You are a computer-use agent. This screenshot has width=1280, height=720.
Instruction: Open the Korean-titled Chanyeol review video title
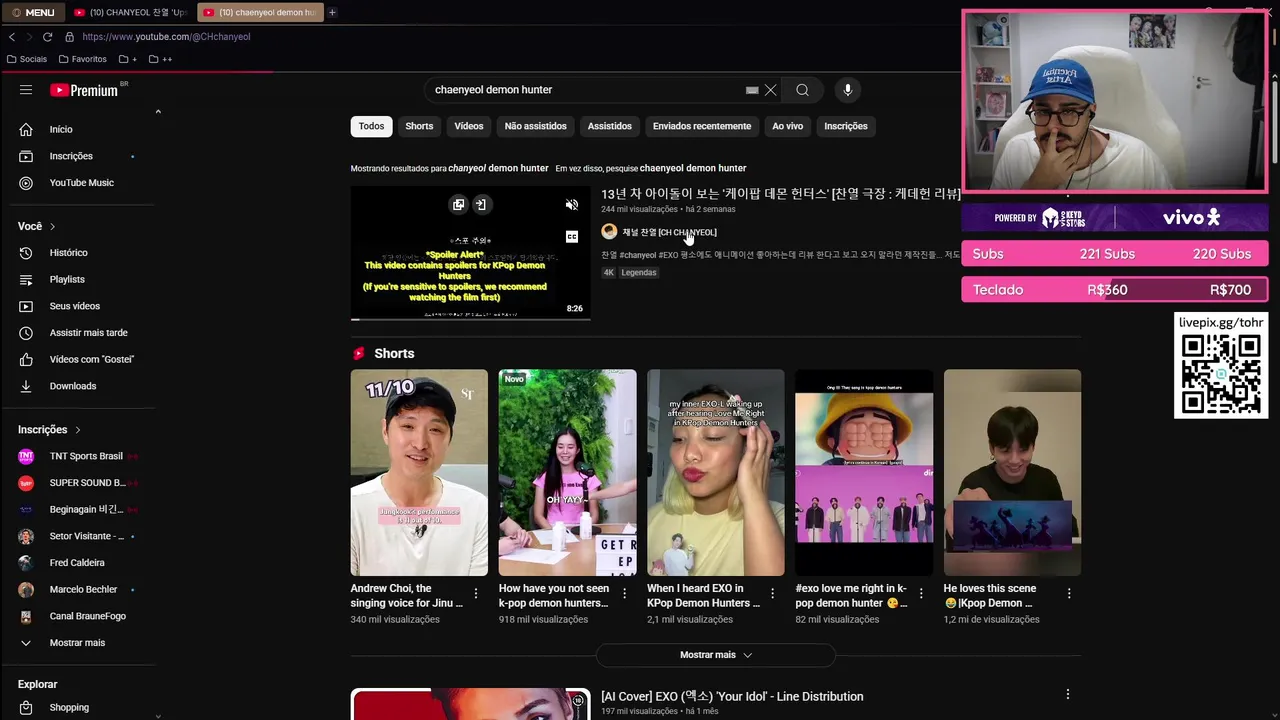[780, 194]
